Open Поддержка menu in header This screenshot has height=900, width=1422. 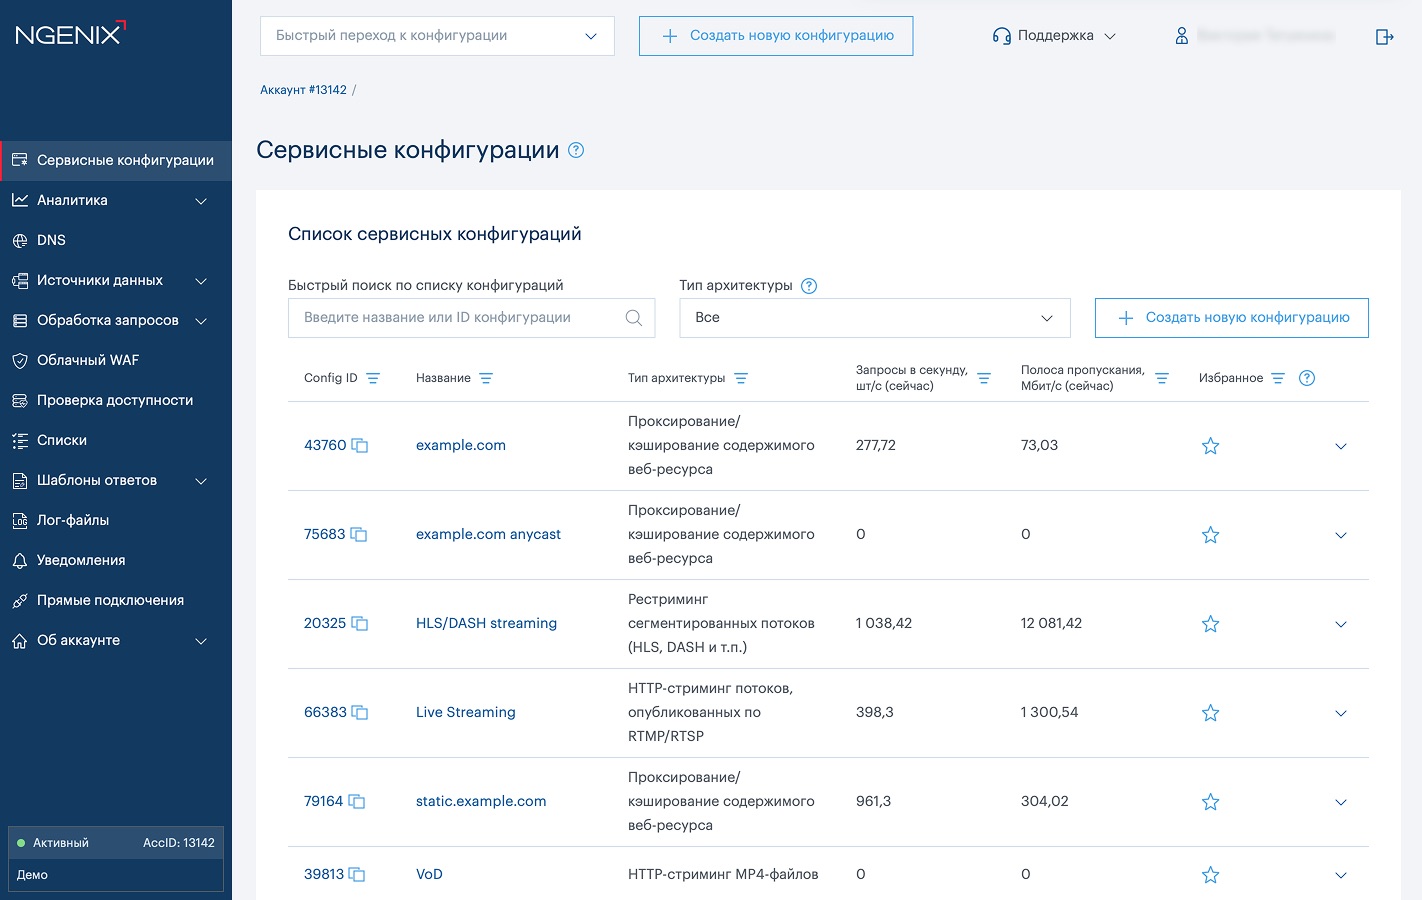coord(1054,36)
